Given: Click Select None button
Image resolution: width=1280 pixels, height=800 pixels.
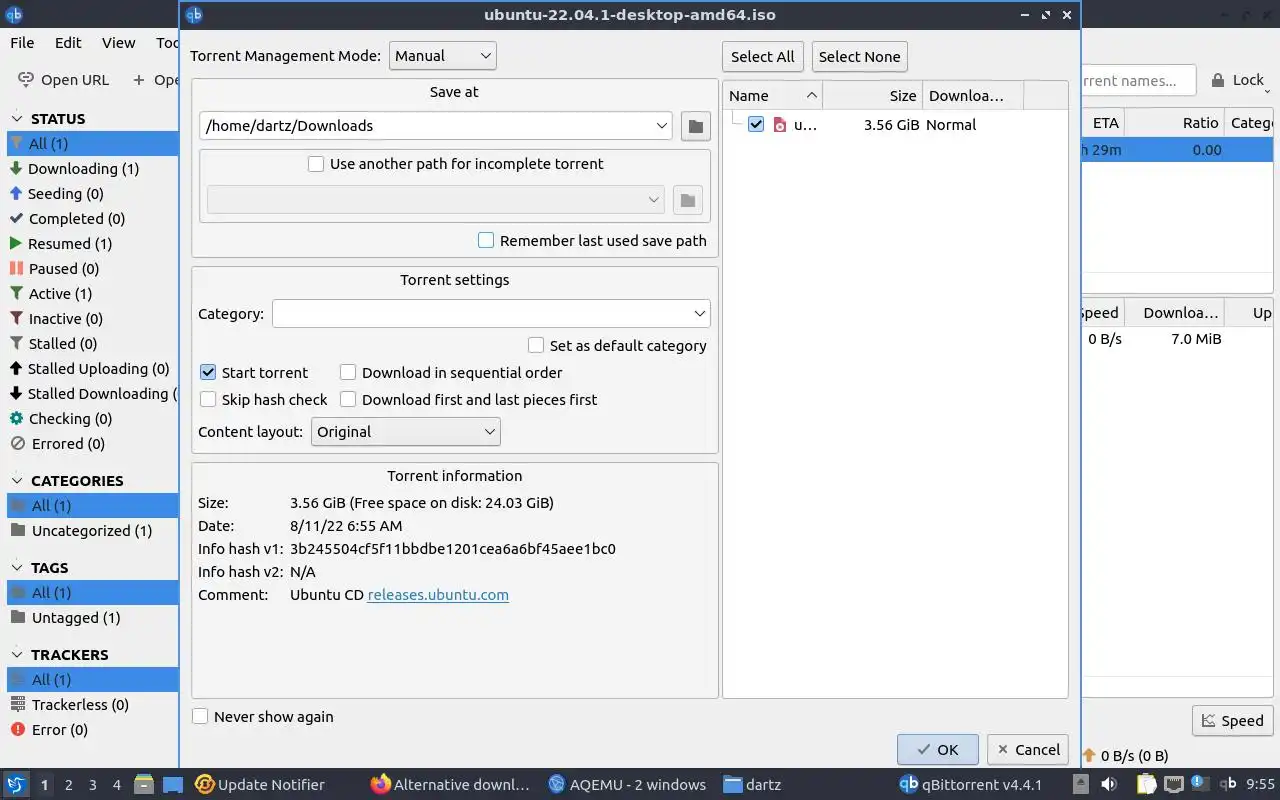Looking at the screenshot, I should click(860, 57).
